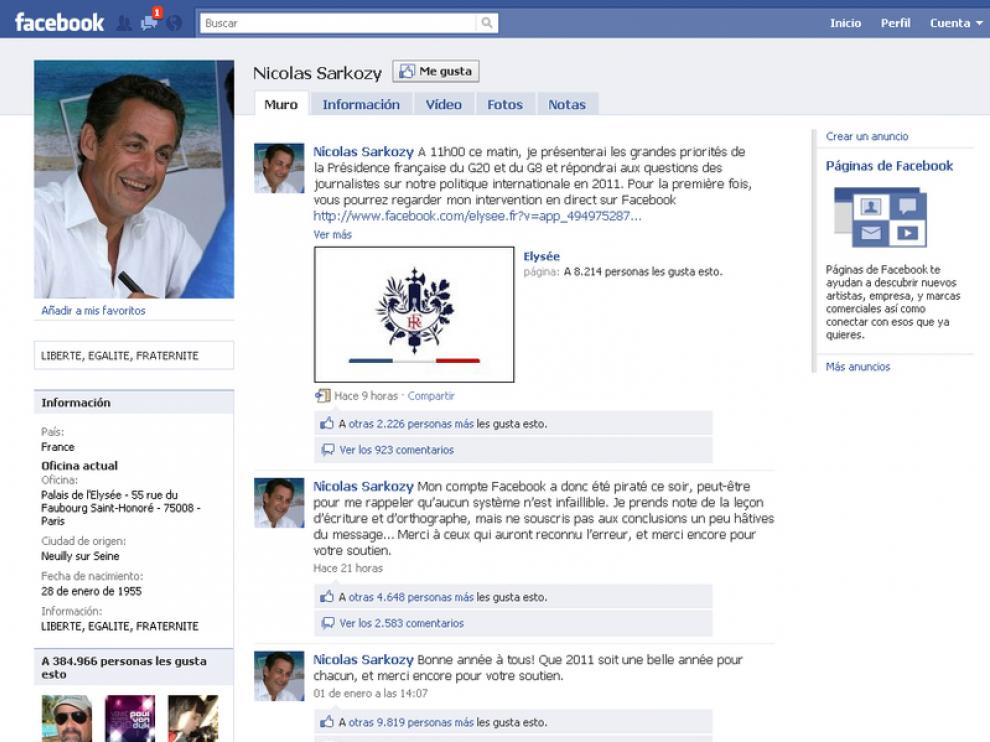Click Crear un anuncio link
The width and height of the screenshot is (990, 742).
tap(867, 136)
